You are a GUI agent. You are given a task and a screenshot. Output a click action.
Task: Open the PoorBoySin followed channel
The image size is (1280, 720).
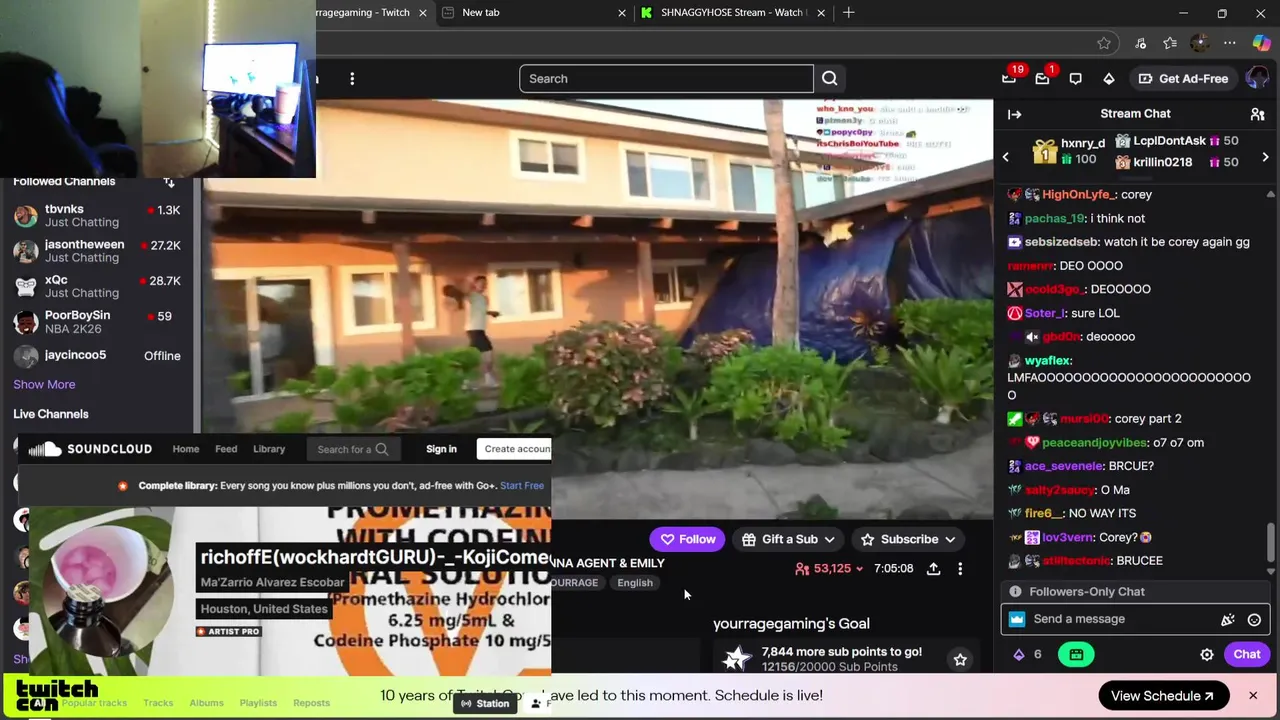(97, 321)
